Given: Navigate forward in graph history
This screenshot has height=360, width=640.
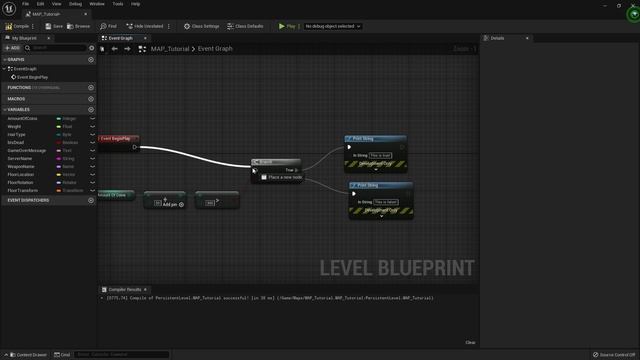Looking at the screenshot, I should click(x=127, y=49).
